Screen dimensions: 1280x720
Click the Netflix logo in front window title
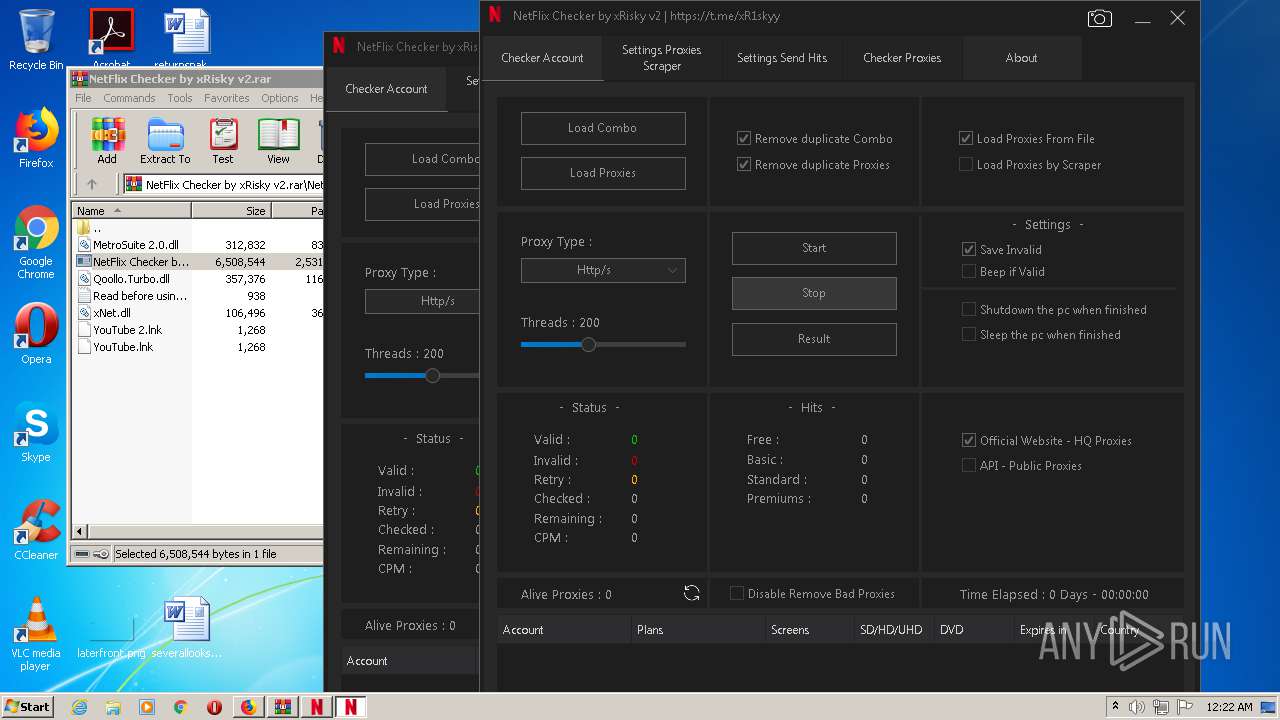494,16
